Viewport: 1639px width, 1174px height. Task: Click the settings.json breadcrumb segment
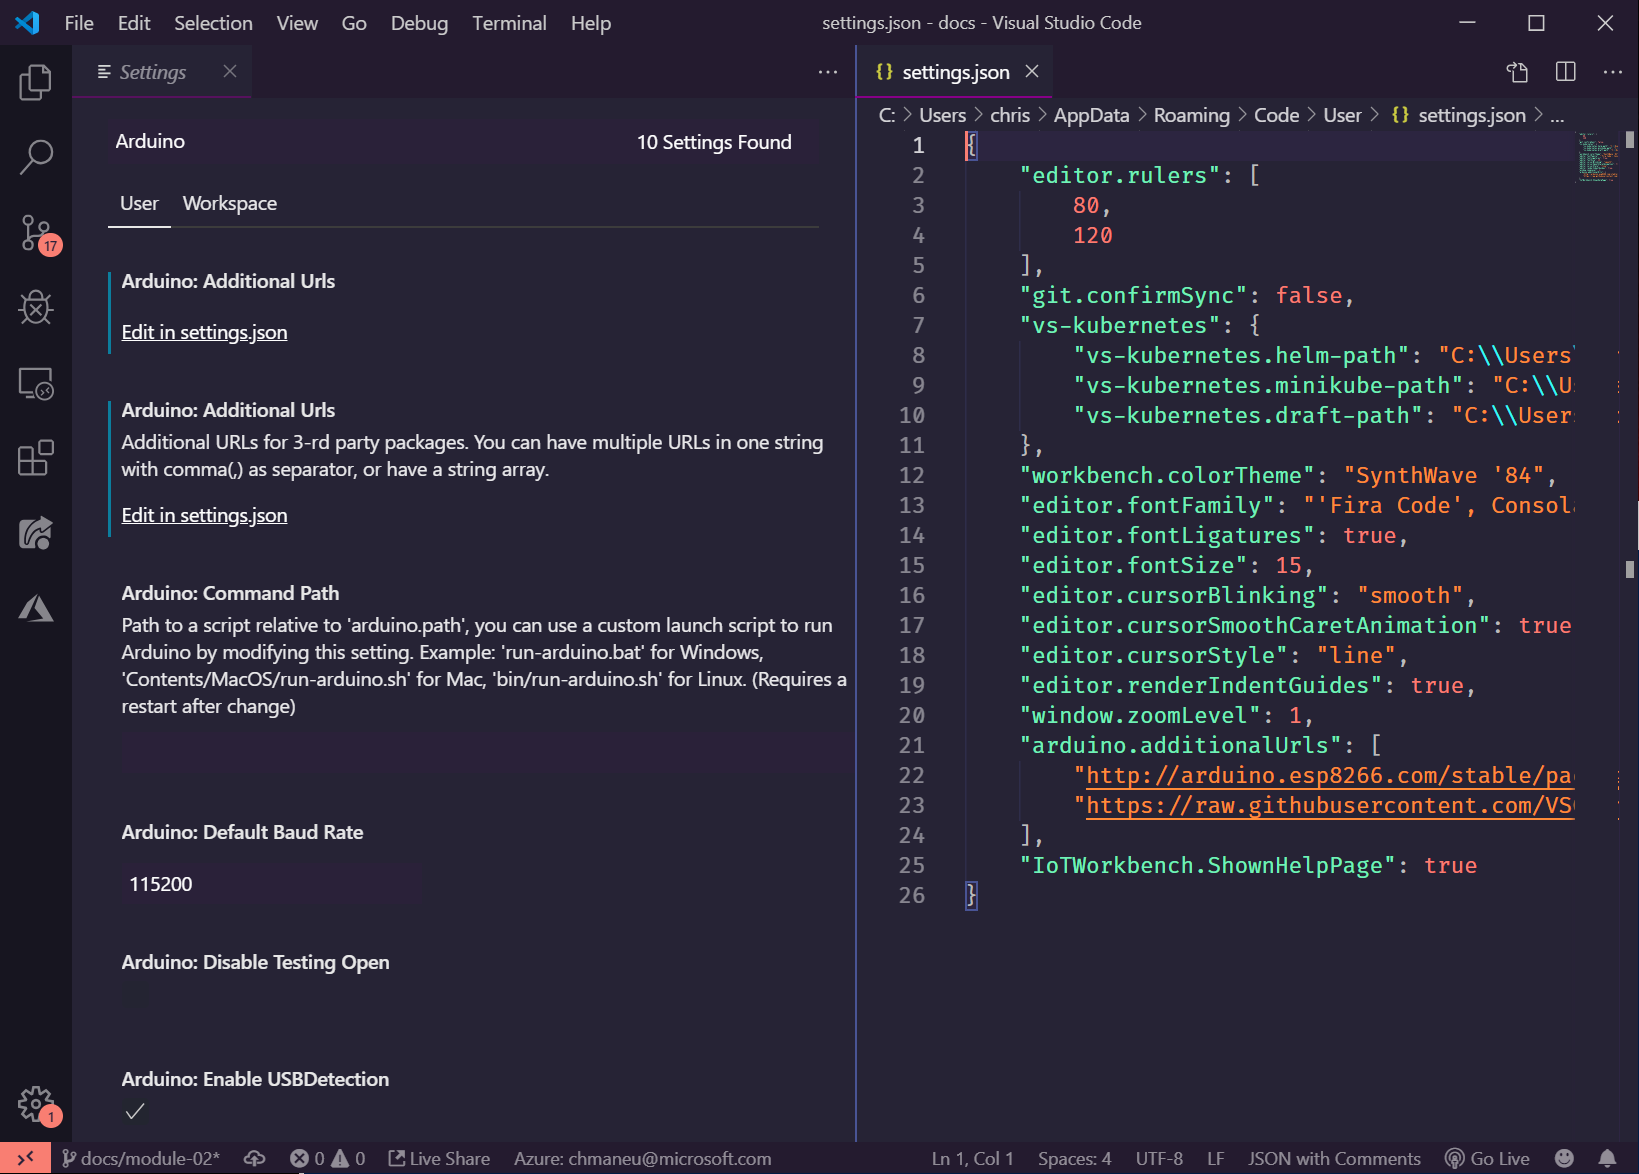point(1458,115)
